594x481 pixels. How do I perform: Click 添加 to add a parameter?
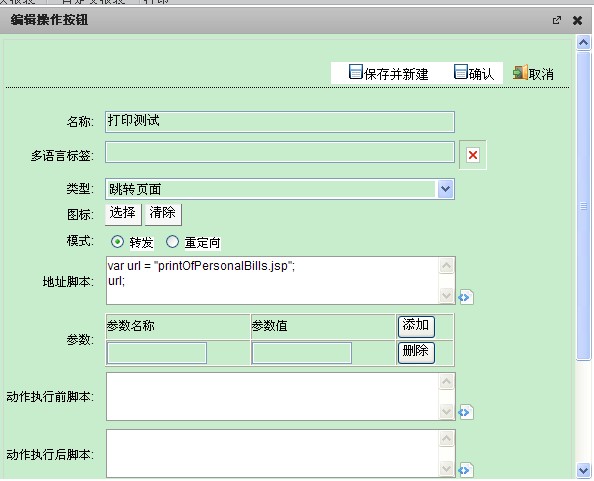tap(416, 326)
